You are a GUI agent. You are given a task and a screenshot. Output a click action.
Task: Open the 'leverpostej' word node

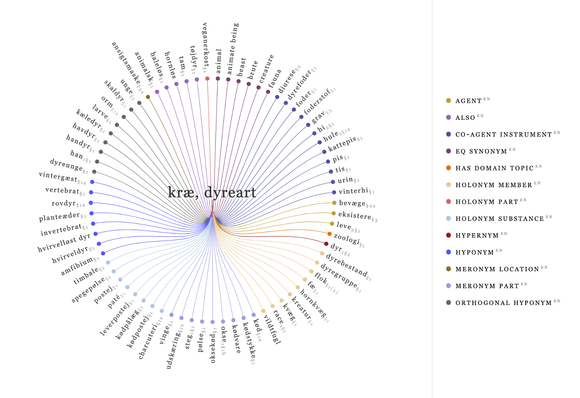click(117, 319)
